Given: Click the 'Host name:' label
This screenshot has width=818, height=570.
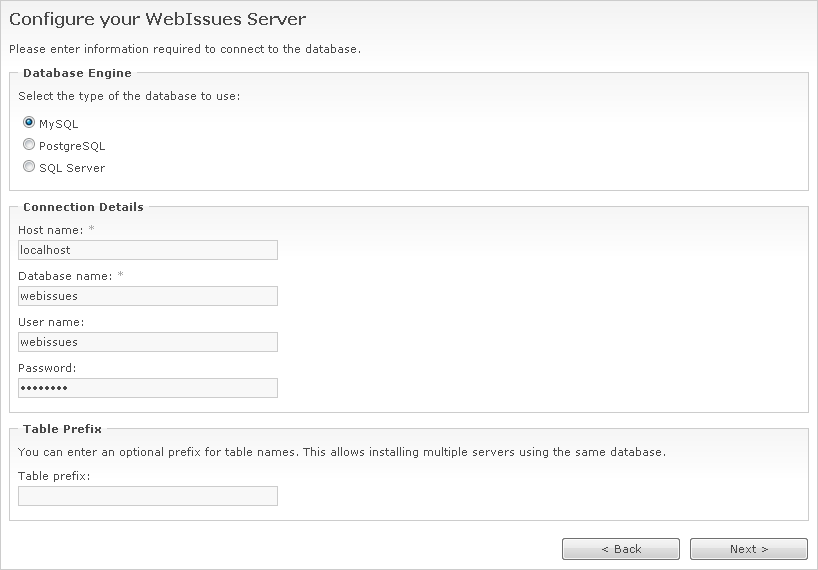Looking at the screenshot, I should point(51,230).
